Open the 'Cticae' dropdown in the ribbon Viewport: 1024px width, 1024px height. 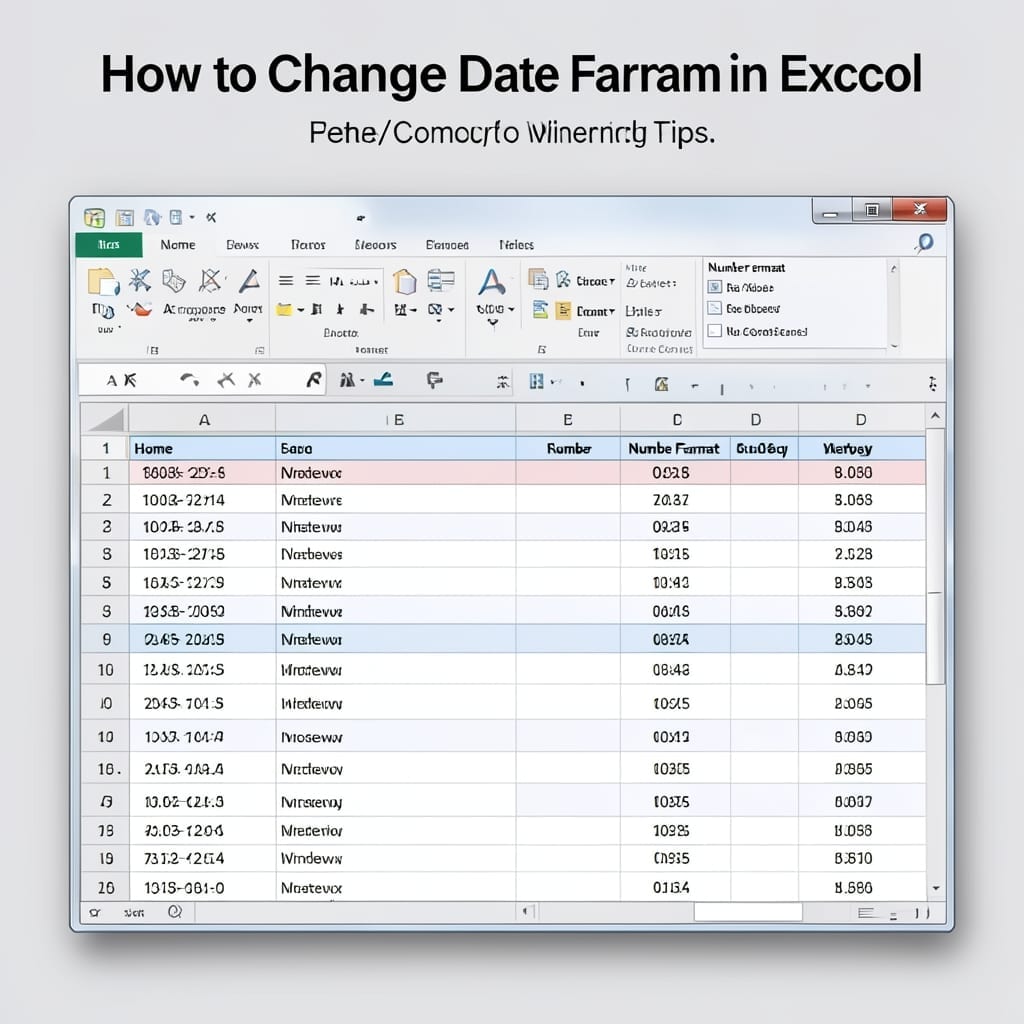click(x=596, y=281)
